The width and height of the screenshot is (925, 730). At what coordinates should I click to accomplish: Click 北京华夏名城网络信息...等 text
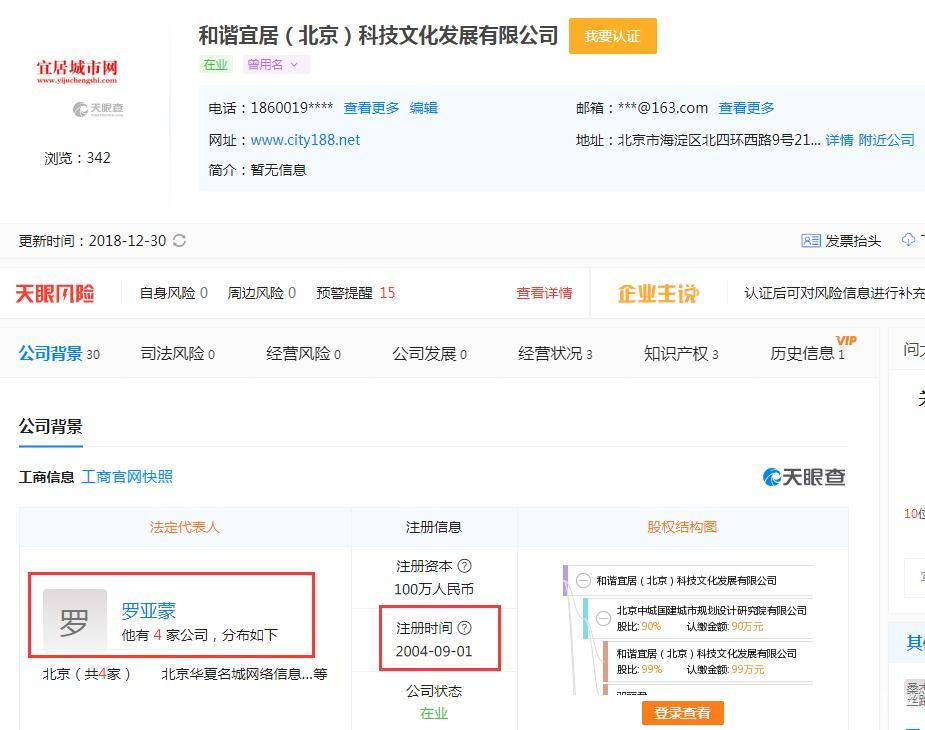pos(244,674)
